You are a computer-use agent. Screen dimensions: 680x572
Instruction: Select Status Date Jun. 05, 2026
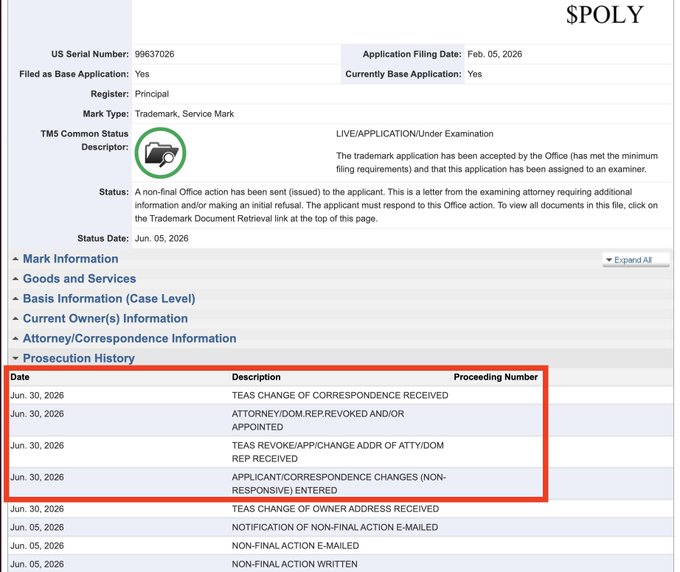161,239
